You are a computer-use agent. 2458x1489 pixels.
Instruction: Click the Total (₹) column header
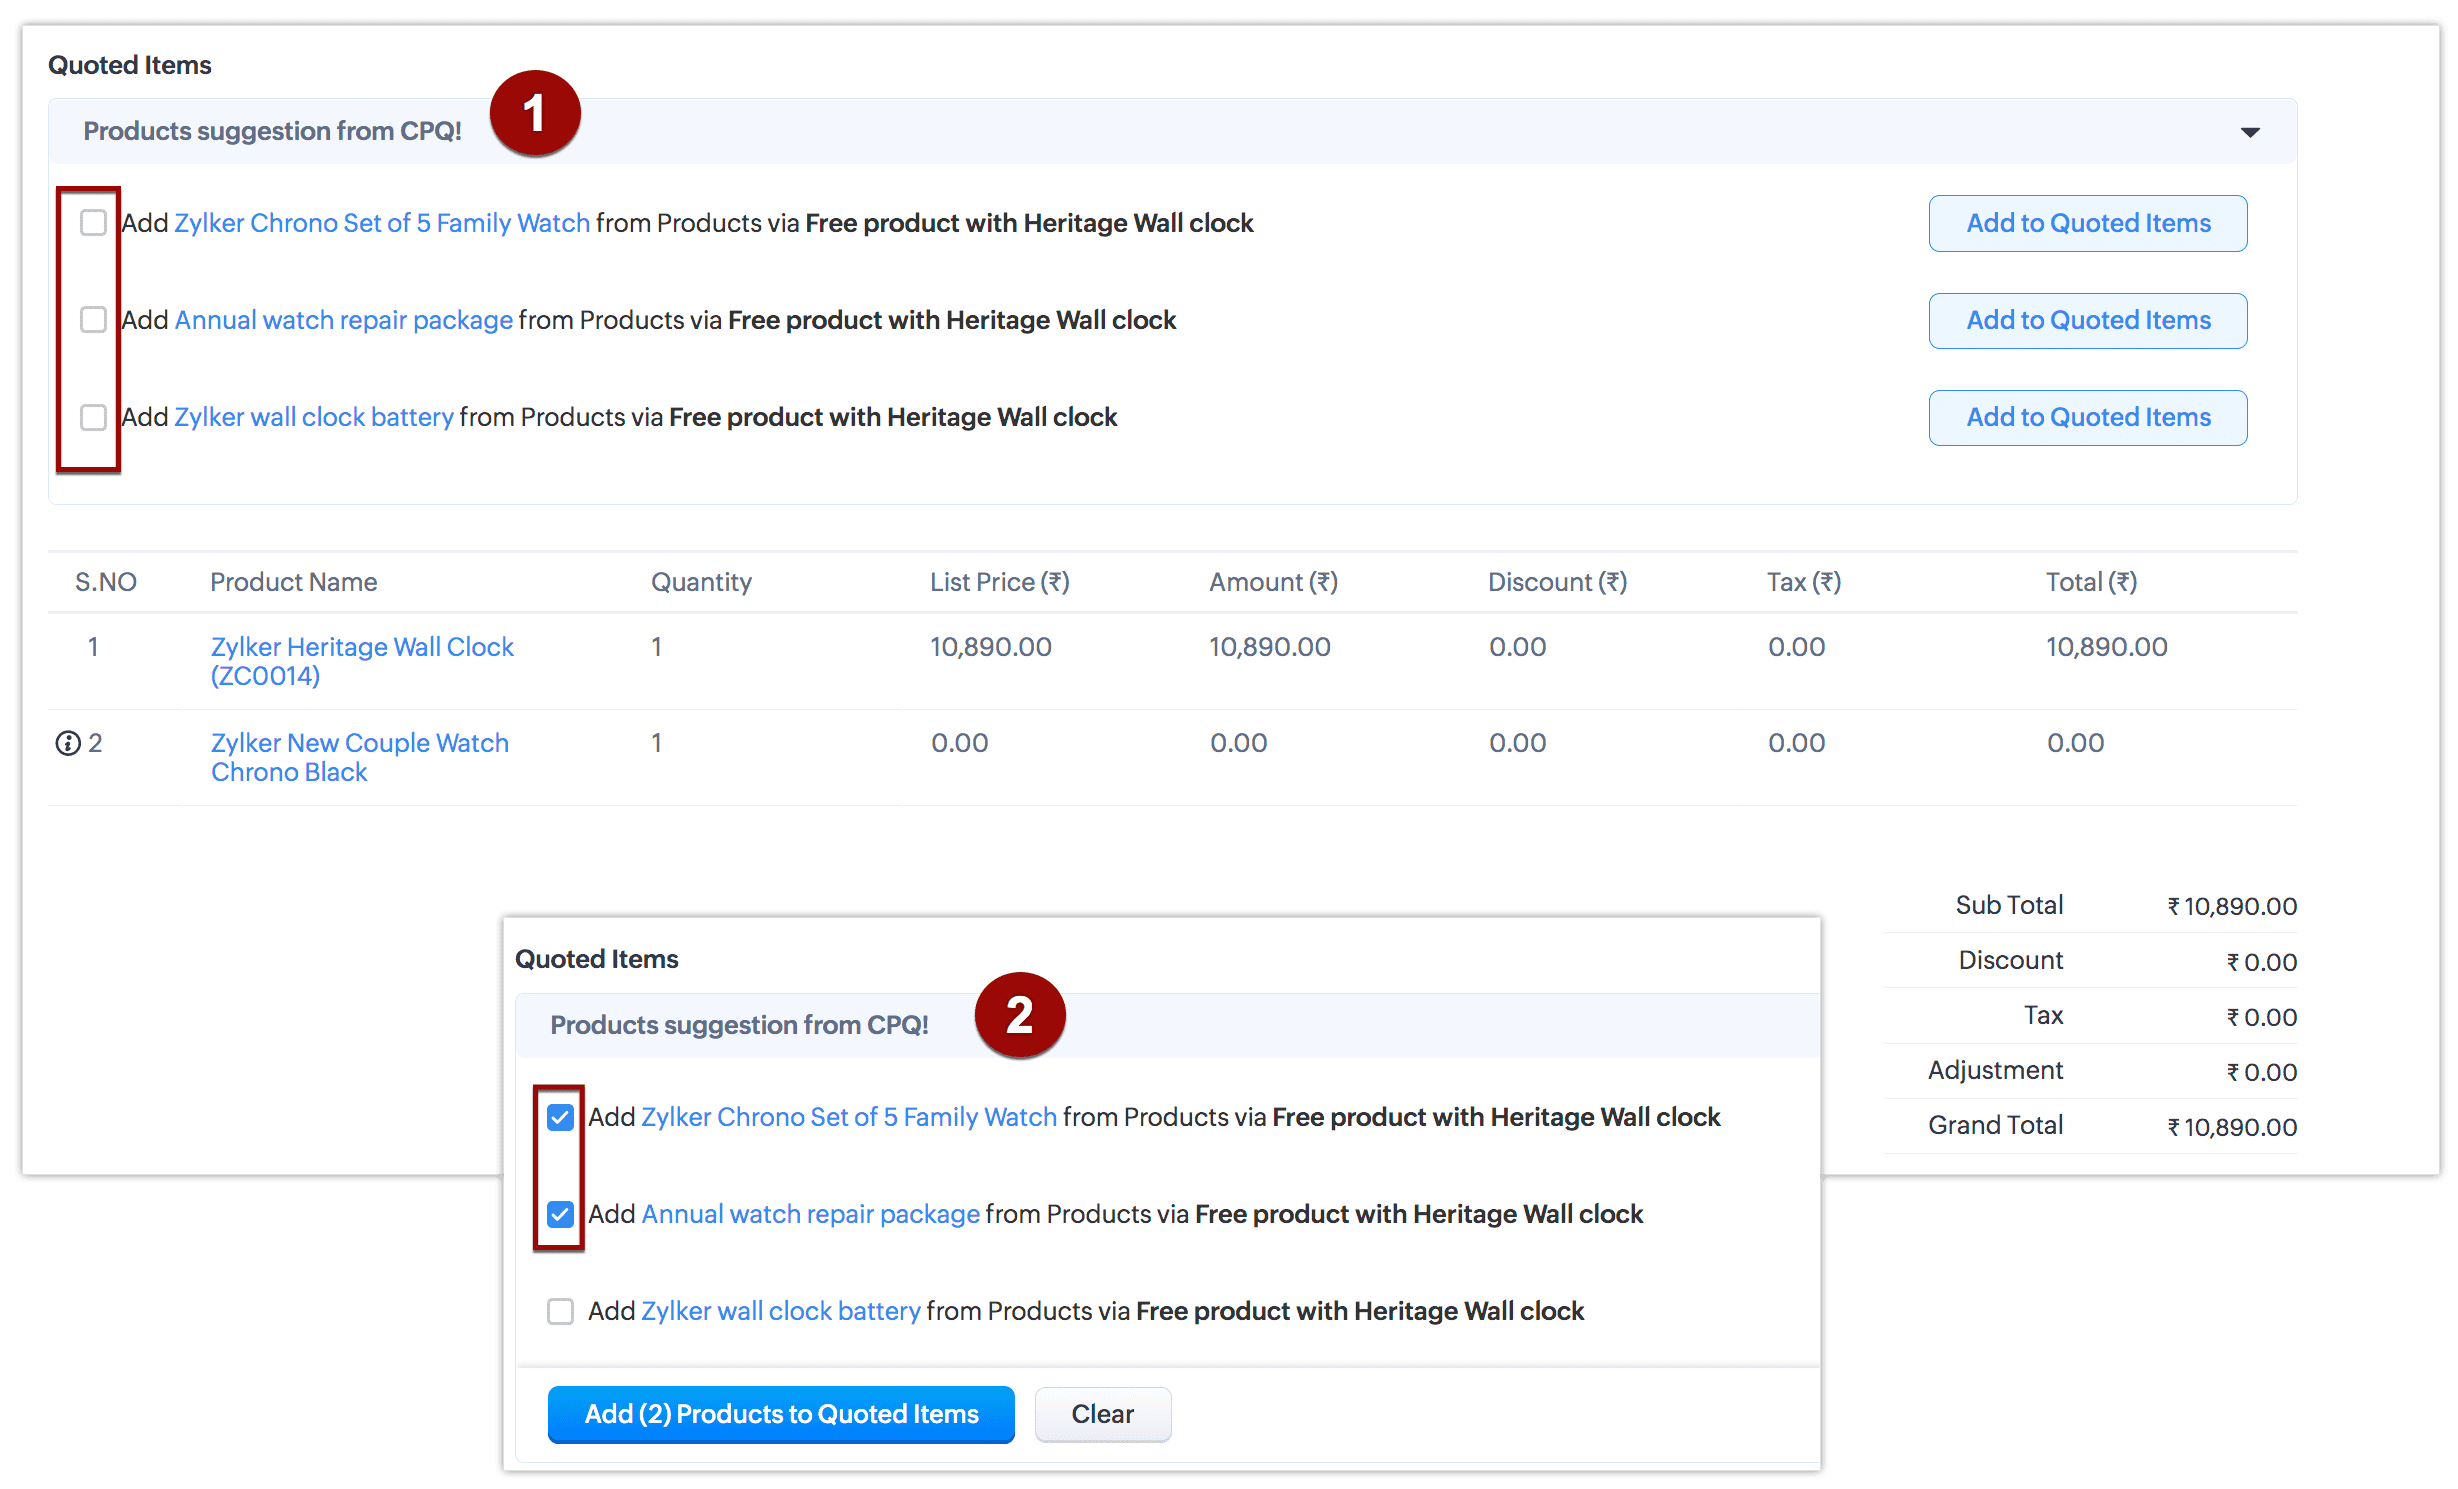[x=2091, y=582]
